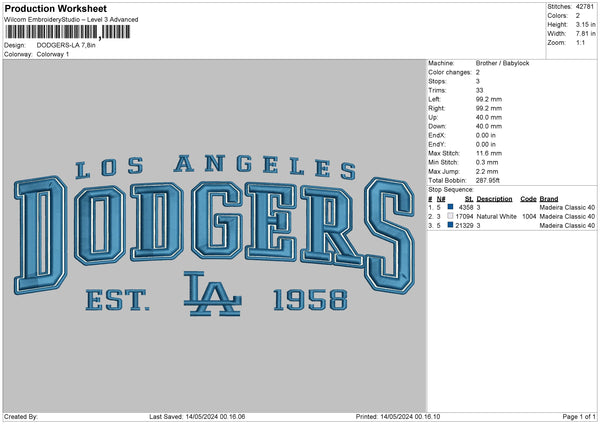The image size is (600, 424).
Task: Click the machine value 'Brother / Babylock'
Action: tap(502, 63)
